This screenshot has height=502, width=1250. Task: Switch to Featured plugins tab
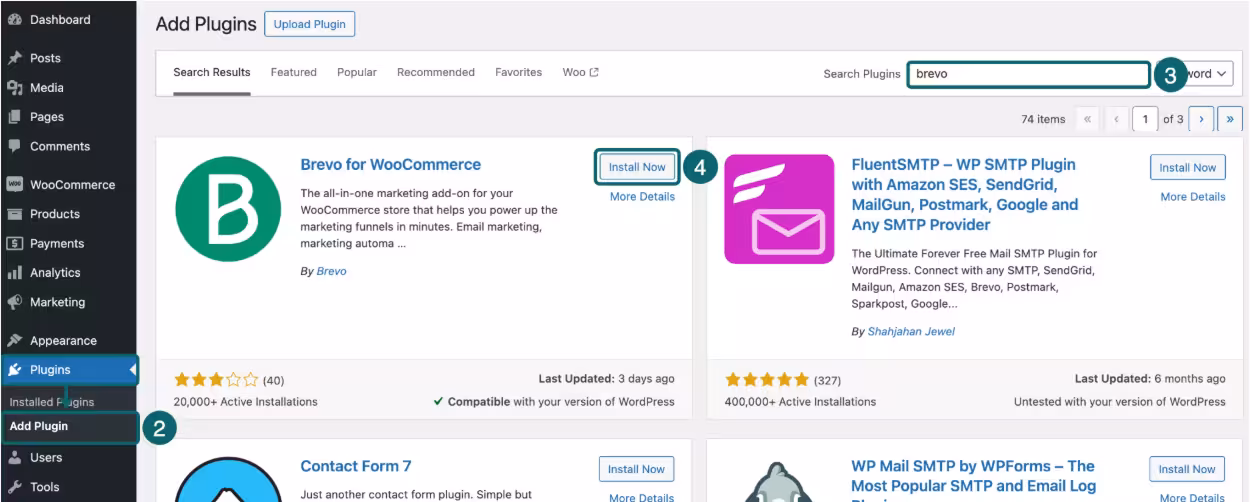tap(294, 73)
